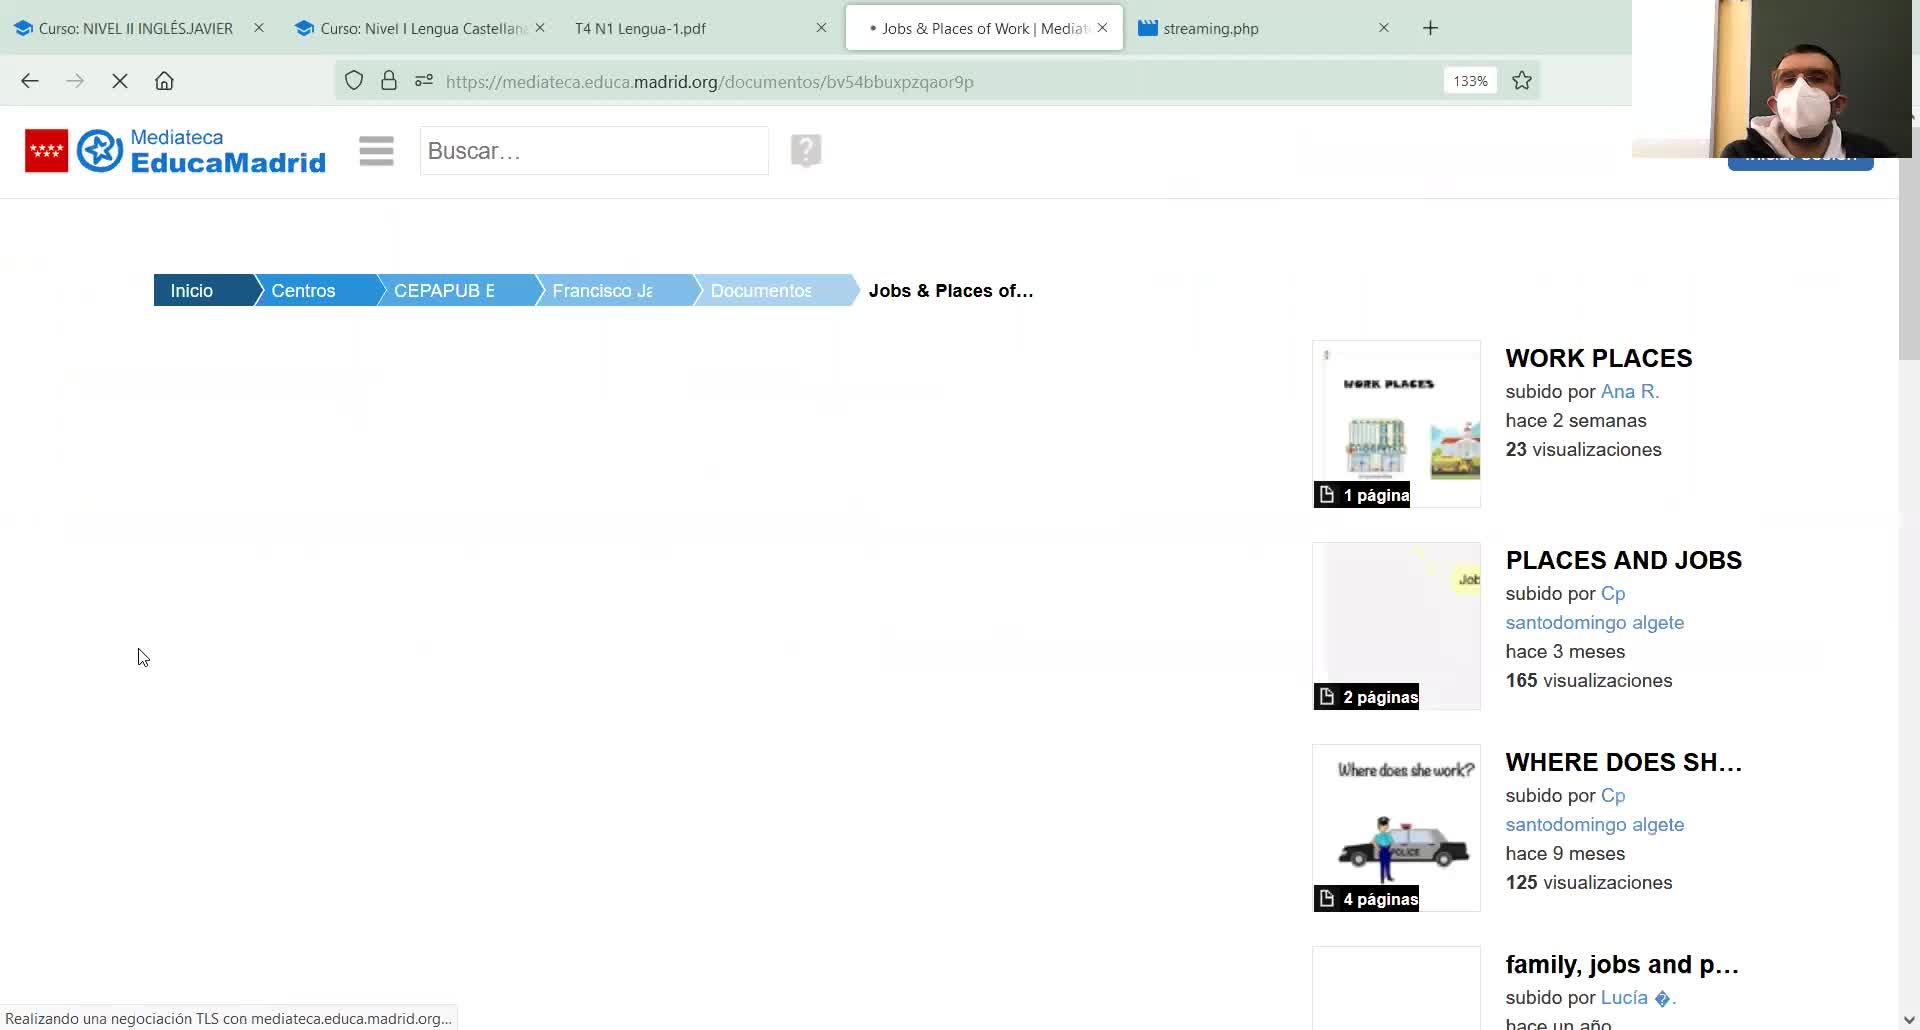
Task: Bookmark this page with the star
Action: click(1522, 81)
